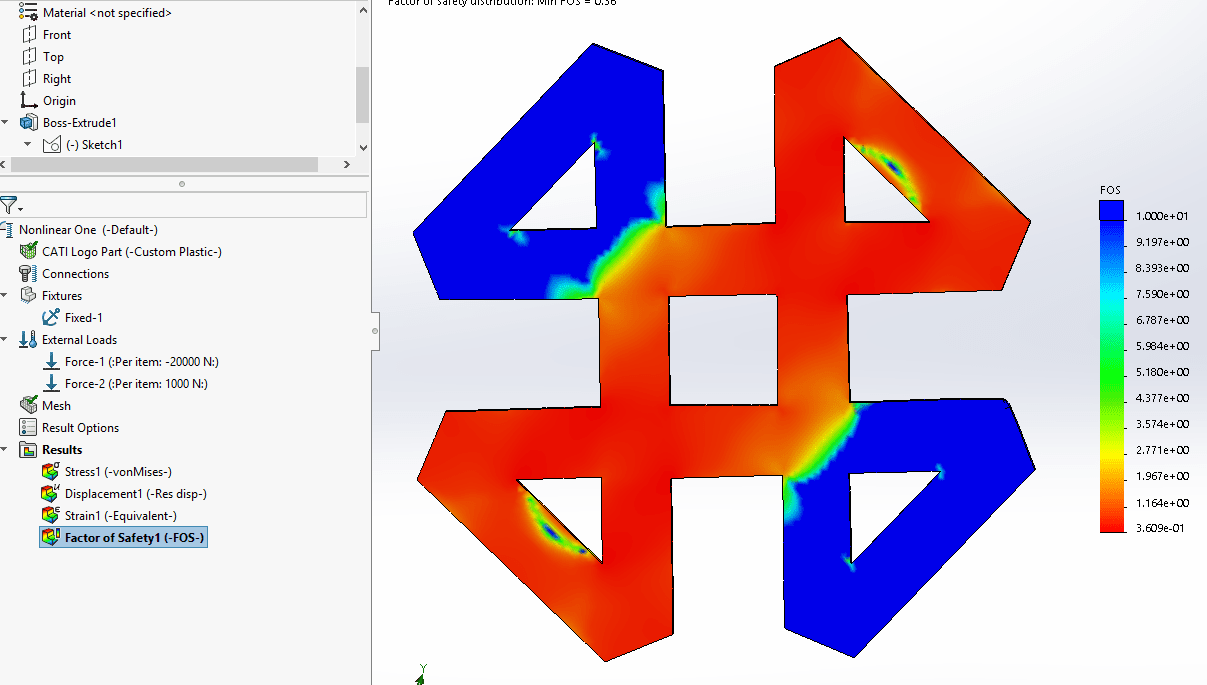
Task: Click the feature tree vertical scrollbar thumb
Action: point(363,95)
